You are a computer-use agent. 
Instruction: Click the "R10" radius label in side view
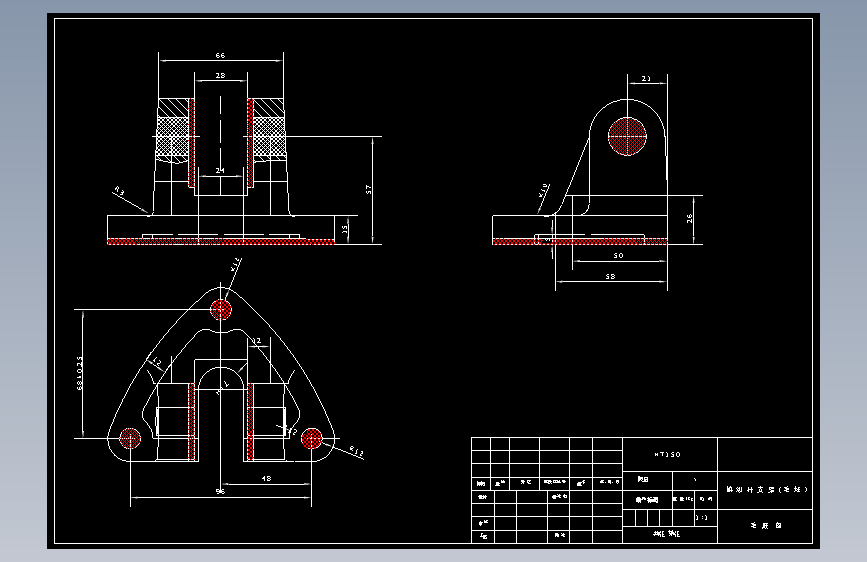(544, 190)
